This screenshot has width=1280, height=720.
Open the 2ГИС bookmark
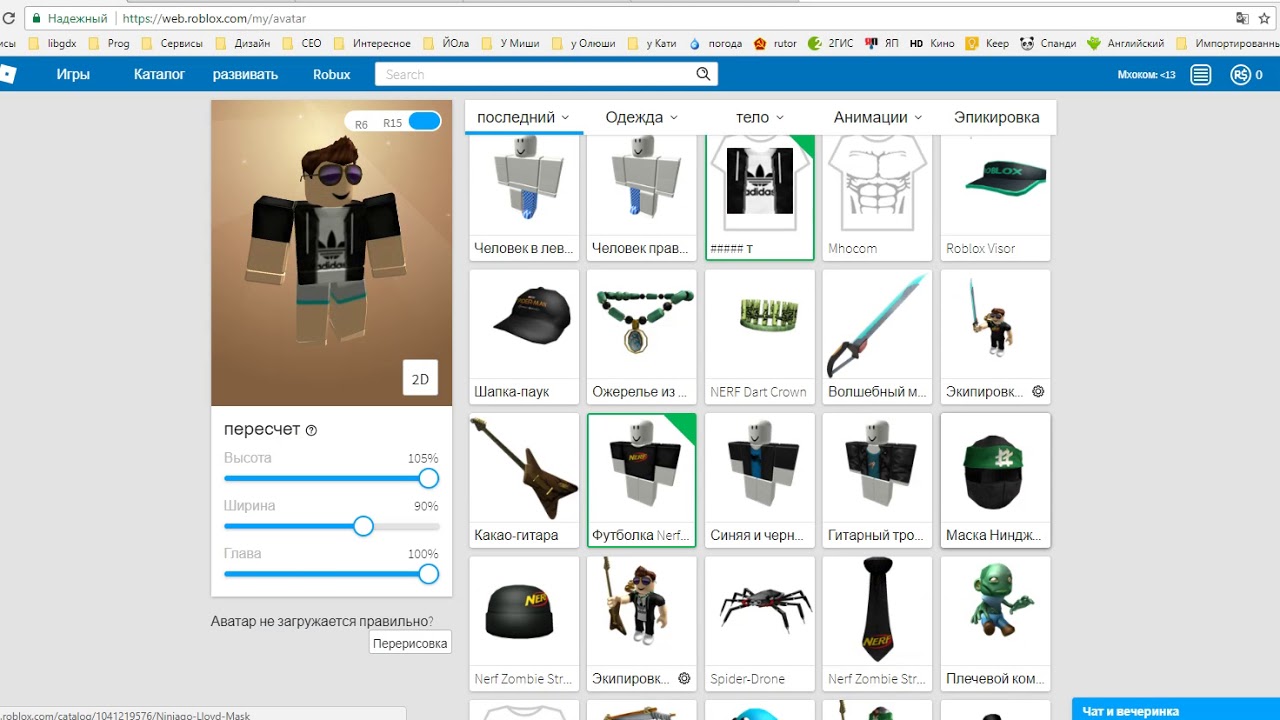point(830,43)
